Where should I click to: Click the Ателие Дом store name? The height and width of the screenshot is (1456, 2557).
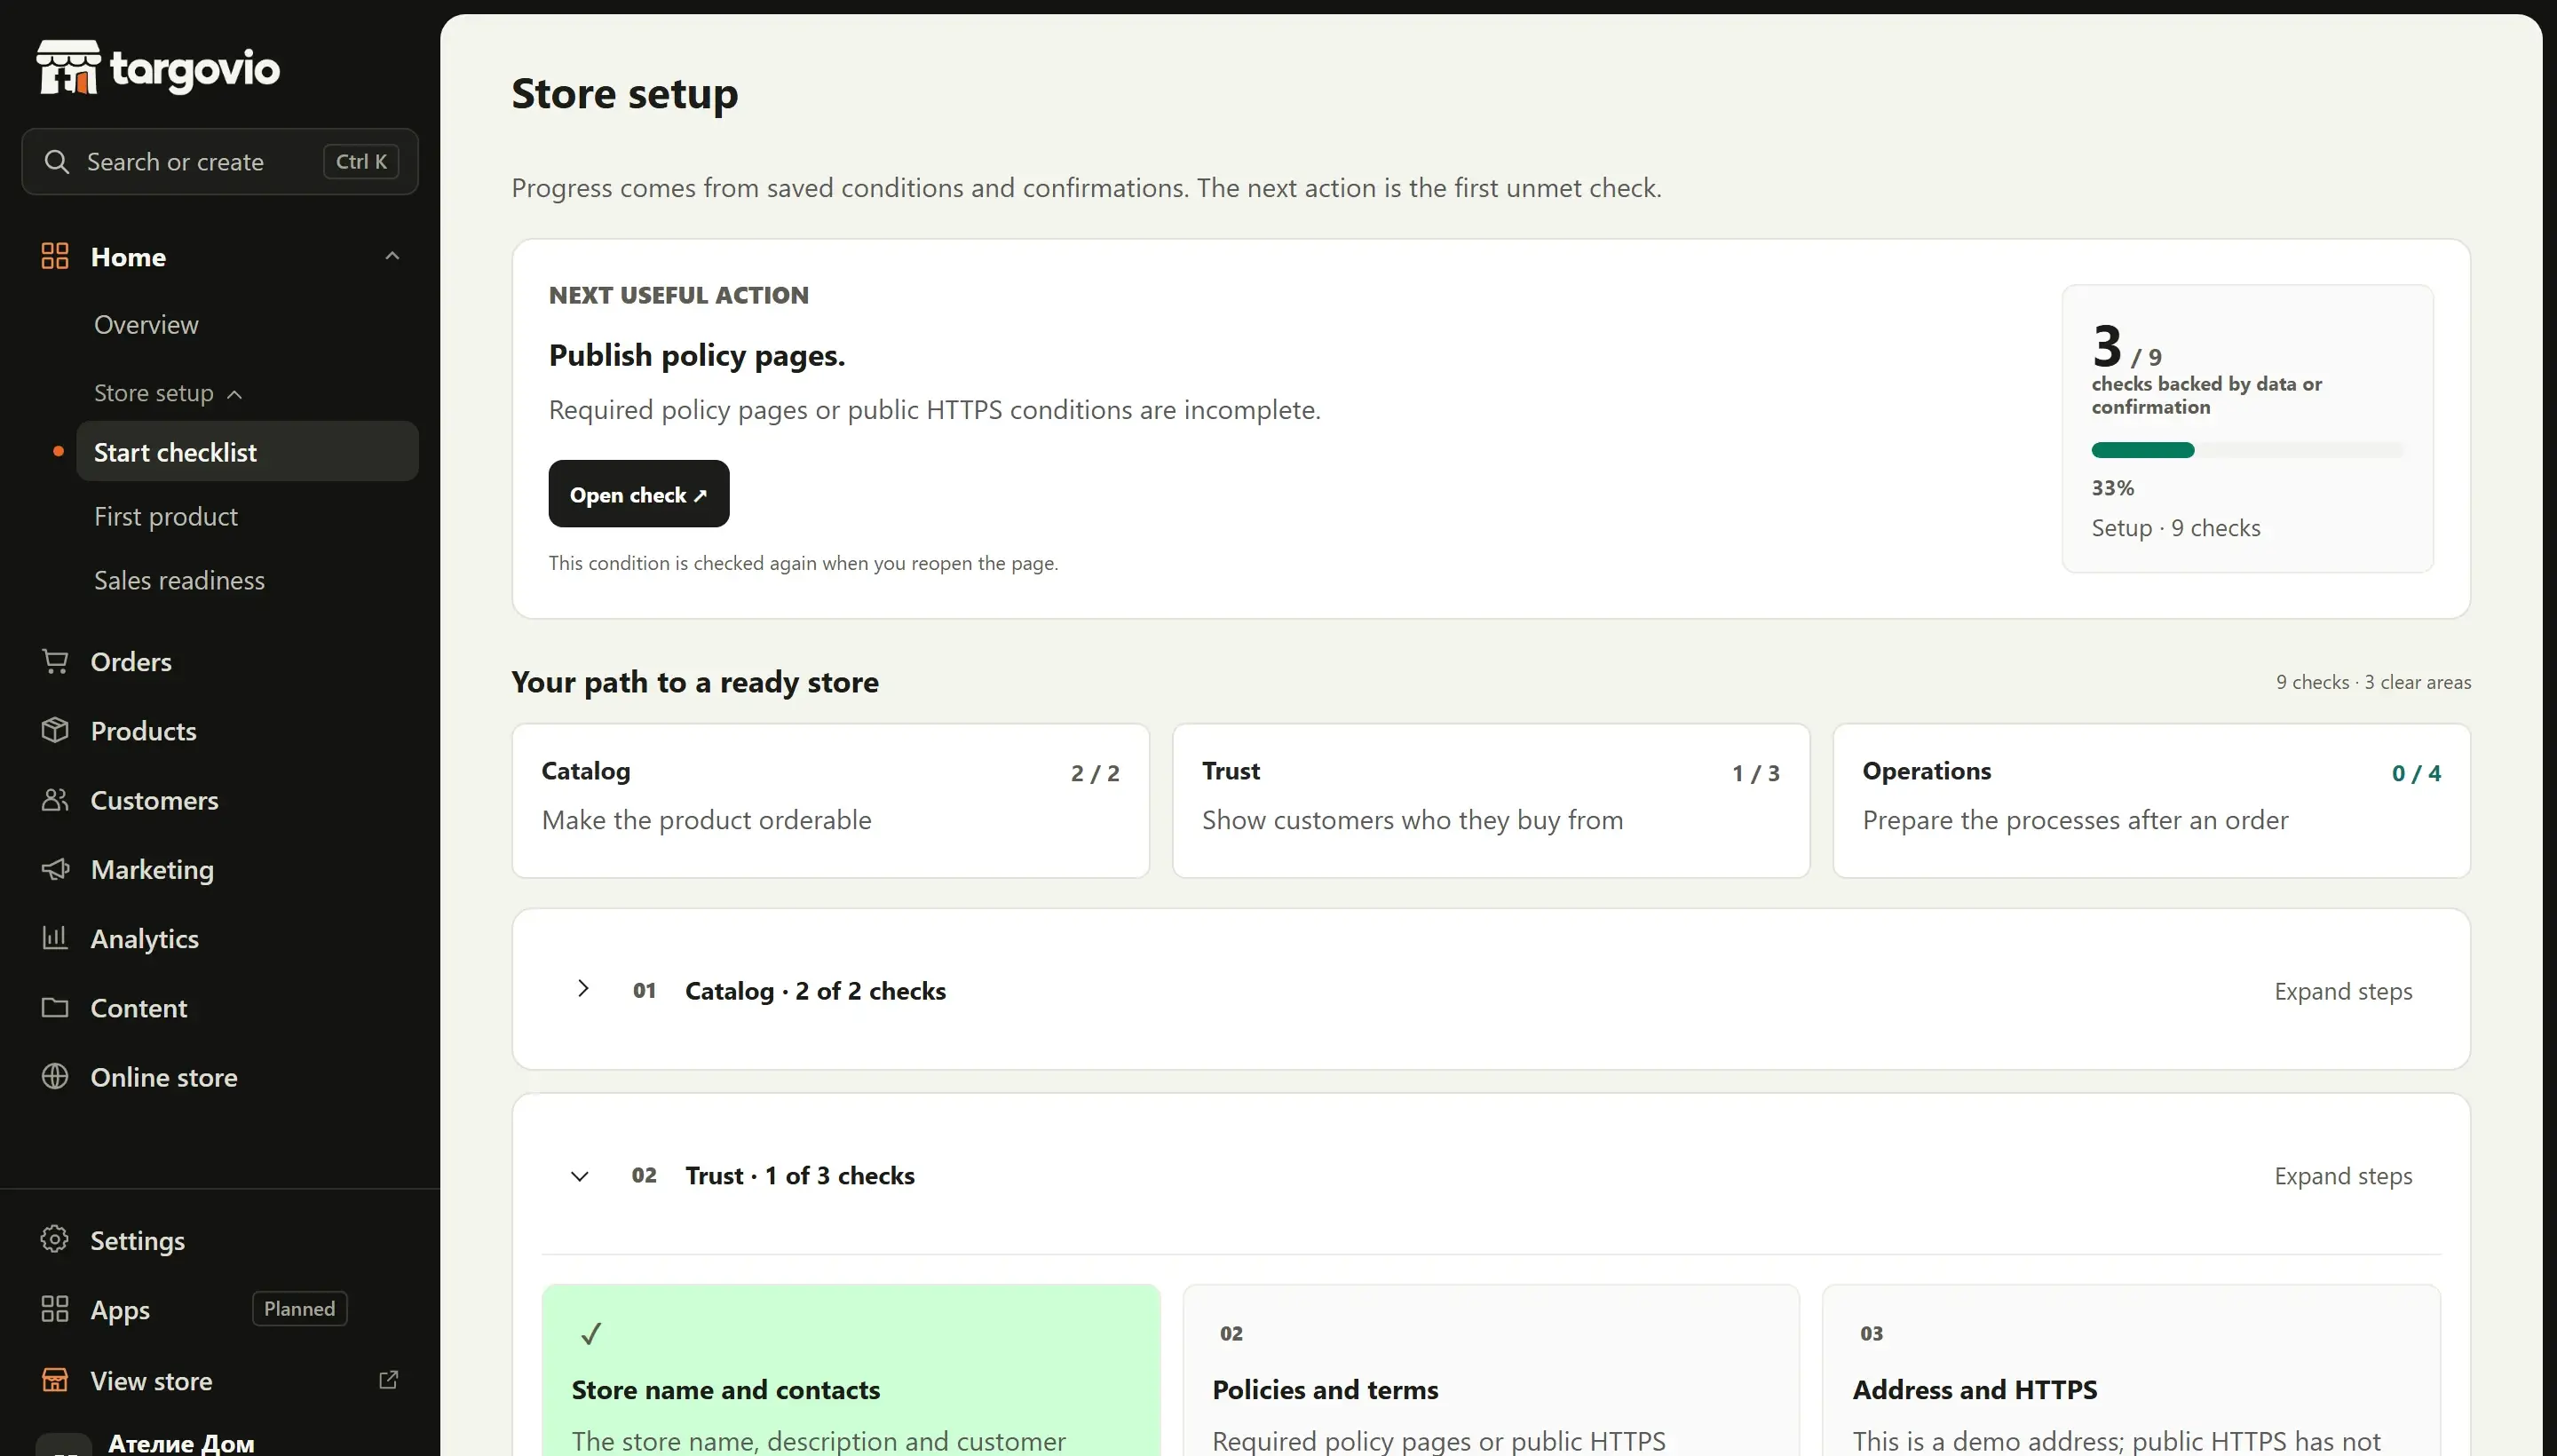point(181,1443)
